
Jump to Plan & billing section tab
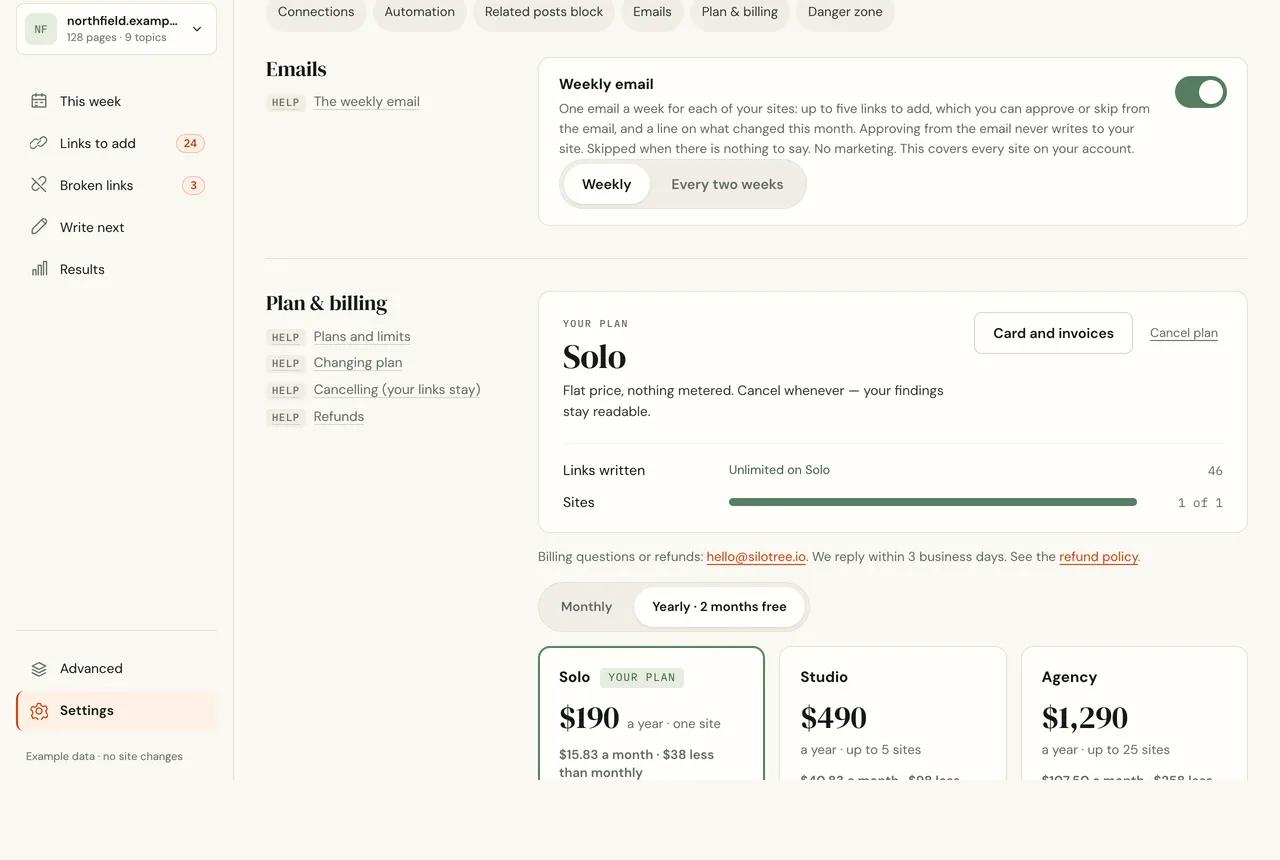click(740, 12)
